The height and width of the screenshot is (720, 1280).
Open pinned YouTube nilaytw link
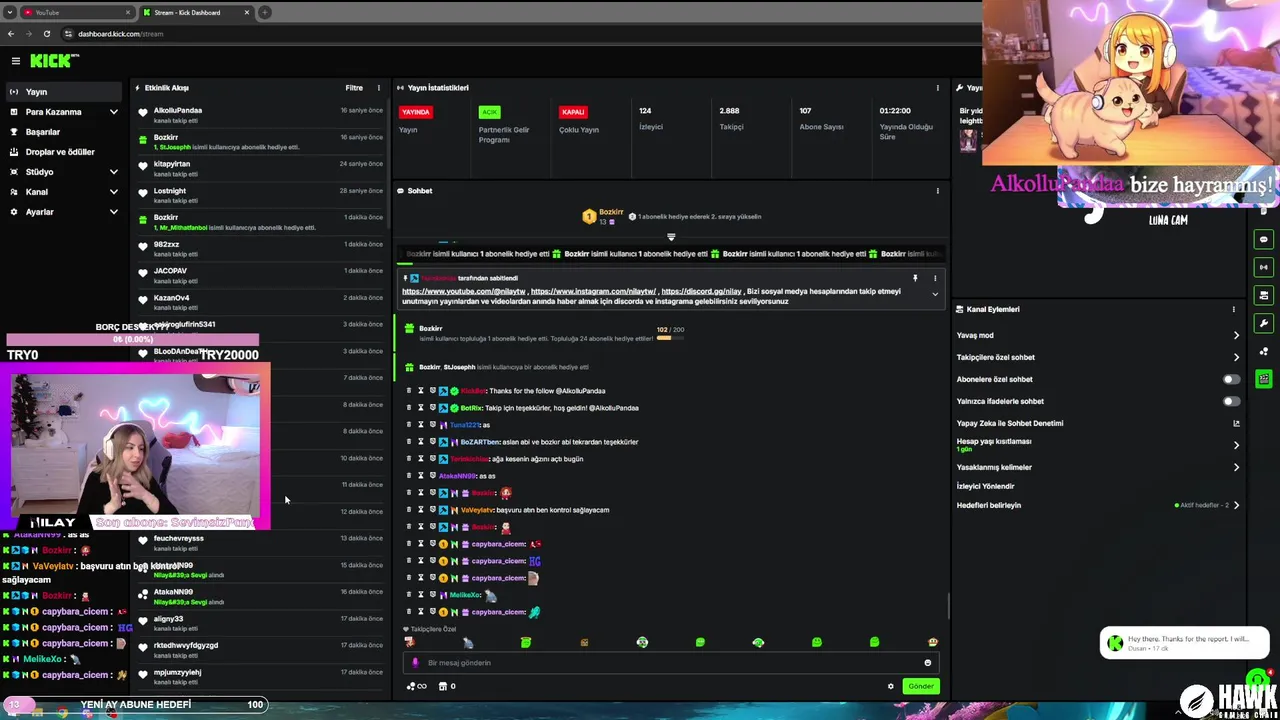[462, 292]
